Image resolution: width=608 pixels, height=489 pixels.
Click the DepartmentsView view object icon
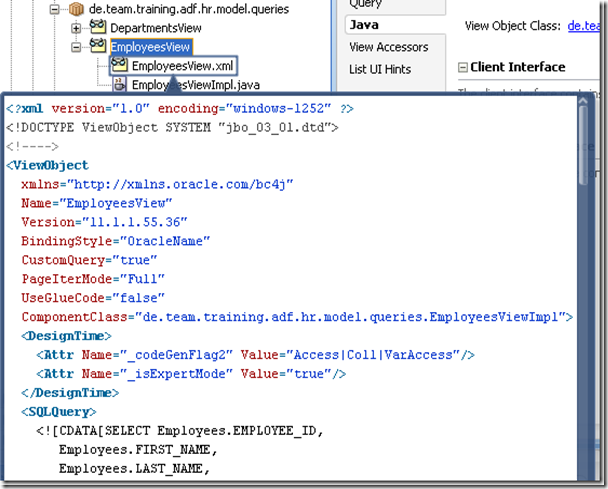click(x=98, y=28)
